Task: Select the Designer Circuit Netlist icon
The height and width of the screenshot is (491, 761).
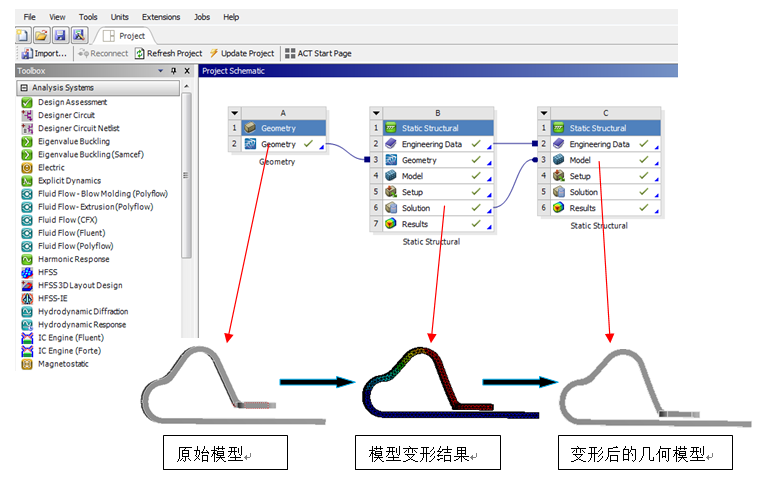Action: [x=27, y=129]
